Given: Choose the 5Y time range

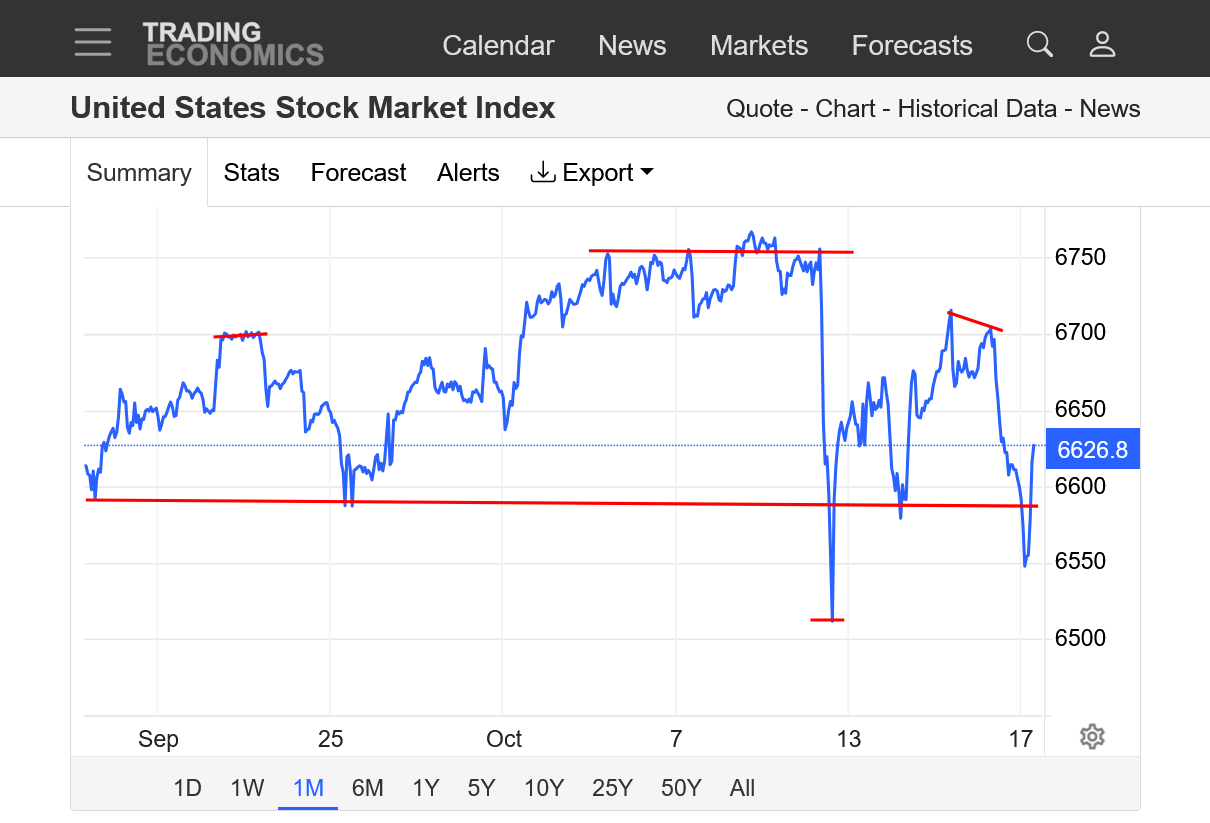Looking at the screenshot, I should click(x=481, y=788).
